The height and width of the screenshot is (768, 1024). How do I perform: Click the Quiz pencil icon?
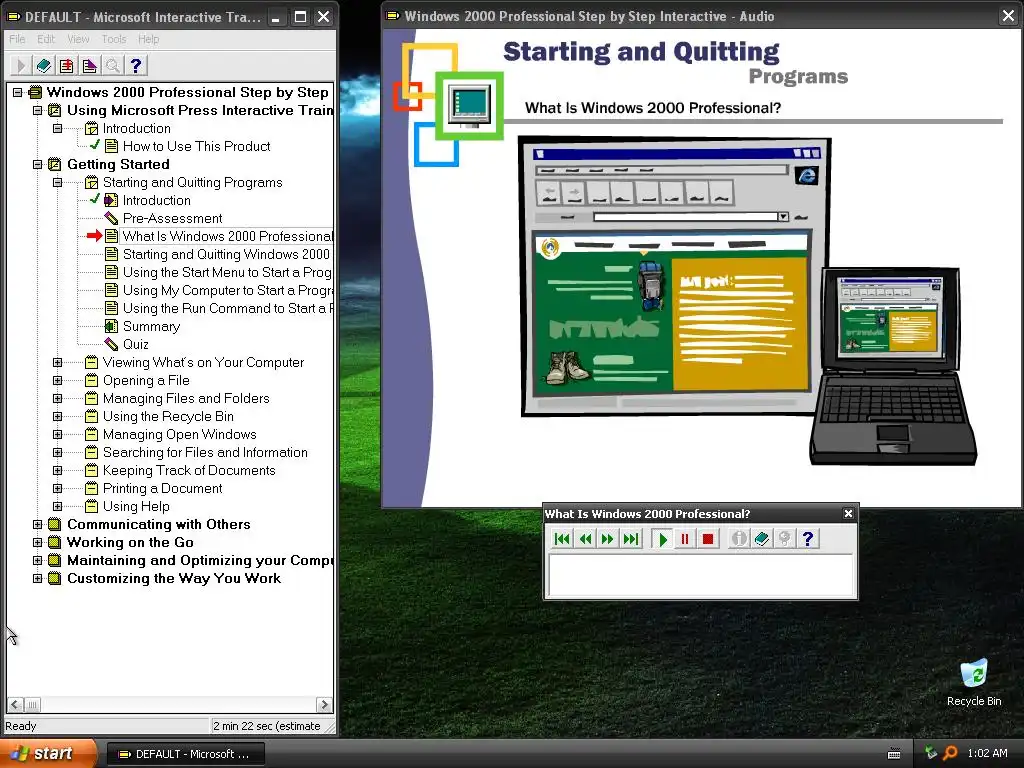(x=111, y=344)
